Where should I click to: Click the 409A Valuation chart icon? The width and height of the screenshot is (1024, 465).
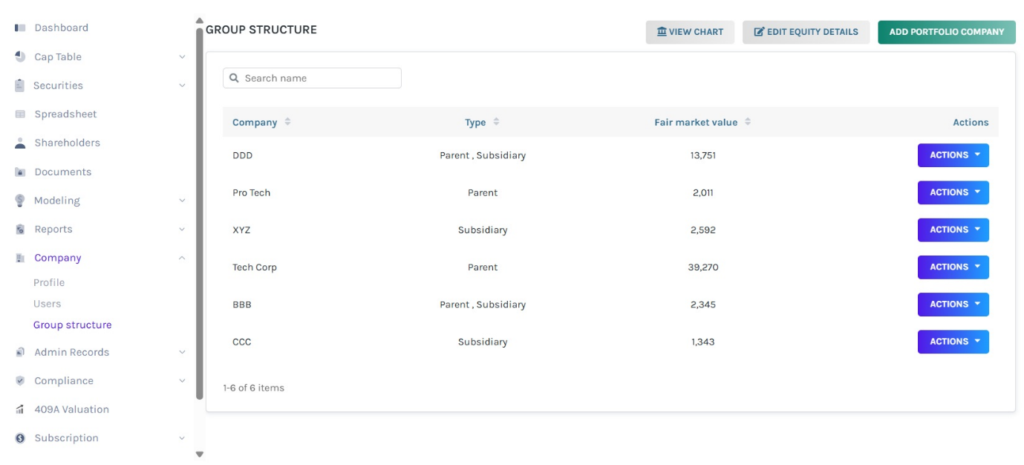pos(20,410)
